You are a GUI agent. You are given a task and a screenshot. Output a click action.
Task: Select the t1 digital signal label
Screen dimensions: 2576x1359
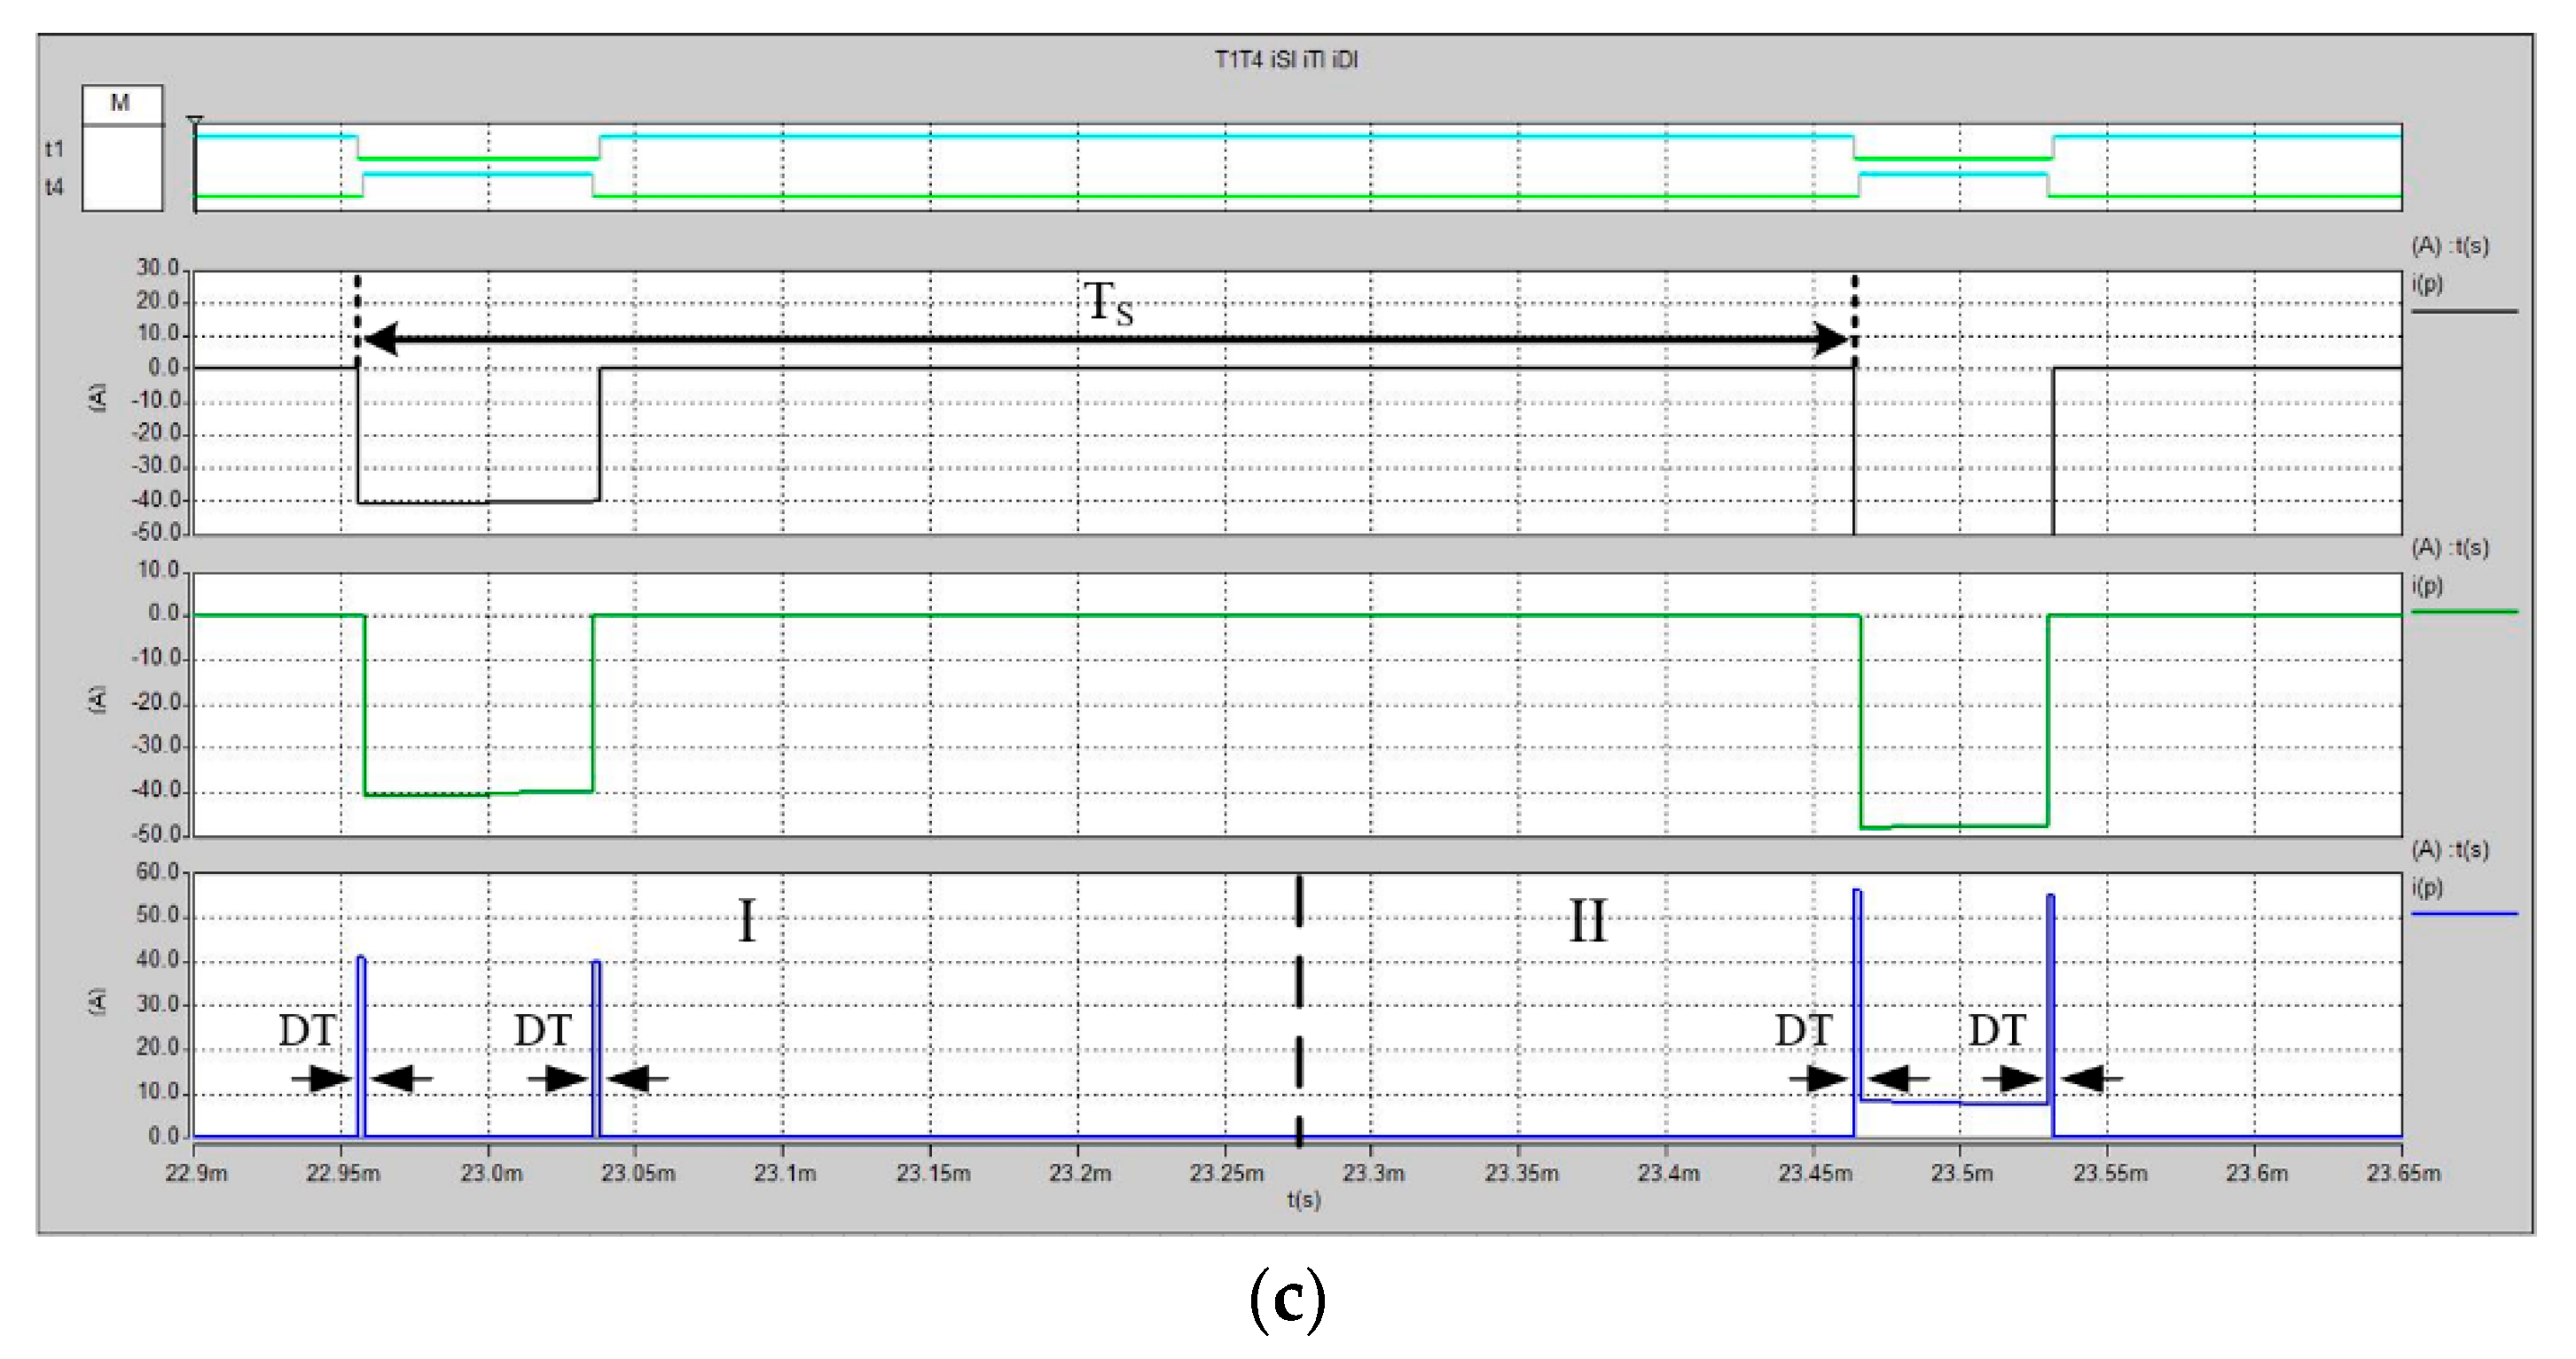coord(54,149)
